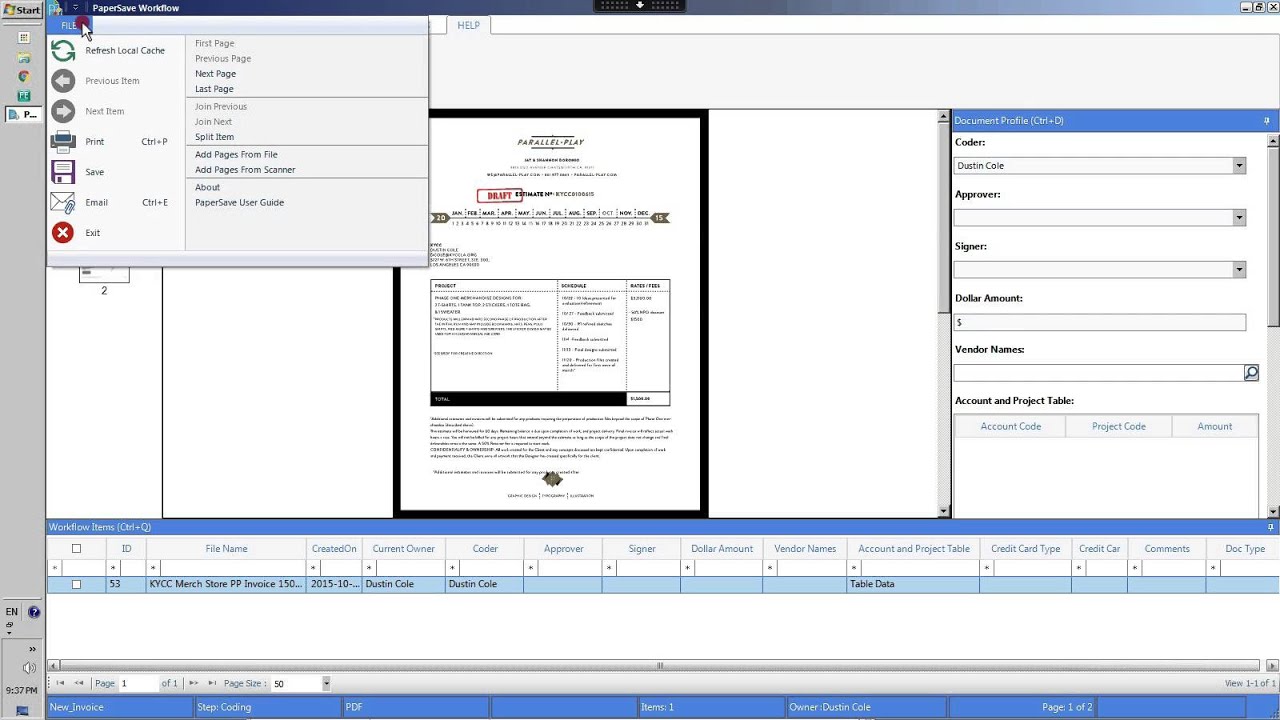This screenshot has width=1280, height=720.
Task: Click the Account Code column header
Action: coord(1010,427)
